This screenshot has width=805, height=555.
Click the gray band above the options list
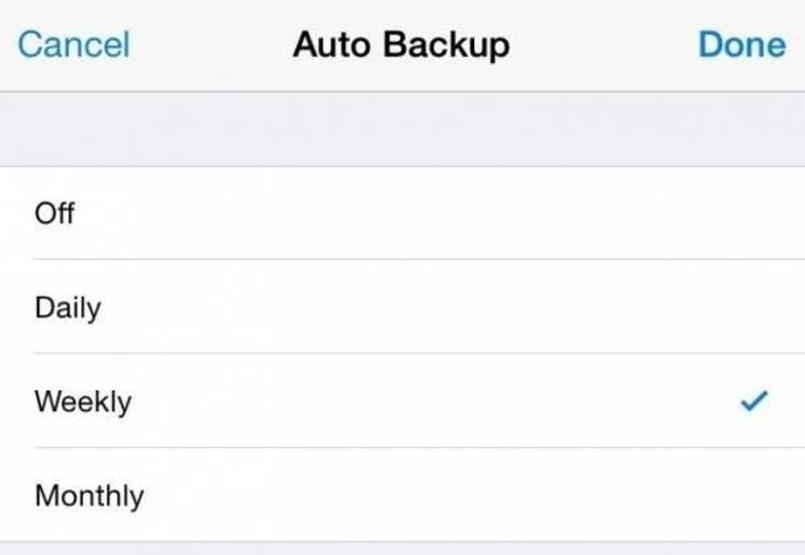[400, 130]
